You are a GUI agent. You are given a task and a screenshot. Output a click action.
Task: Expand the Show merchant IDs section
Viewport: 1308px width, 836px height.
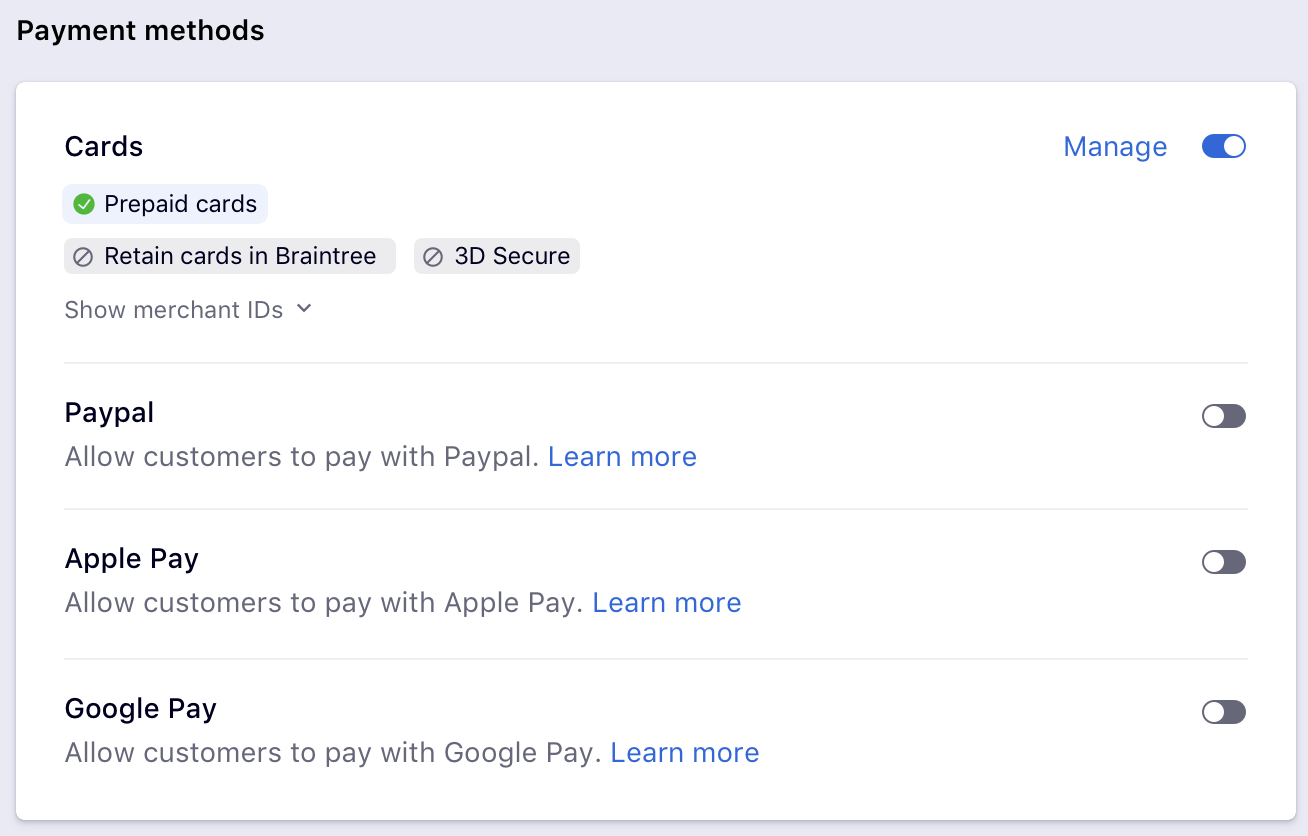pos(174,310)
